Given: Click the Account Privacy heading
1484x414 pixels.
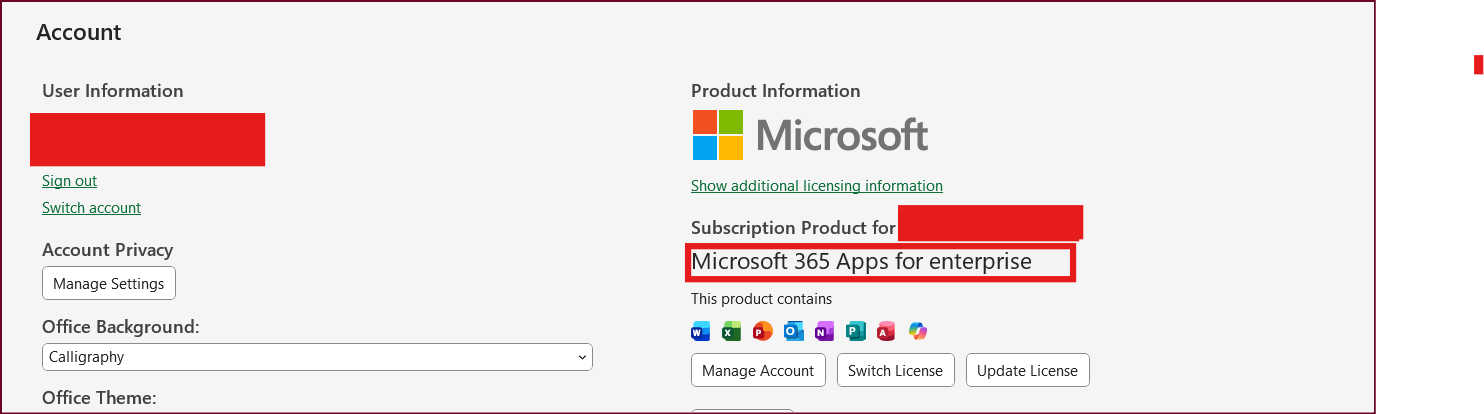Looking at the screenshot, I should pyautogui.click(x=108, y=250).
